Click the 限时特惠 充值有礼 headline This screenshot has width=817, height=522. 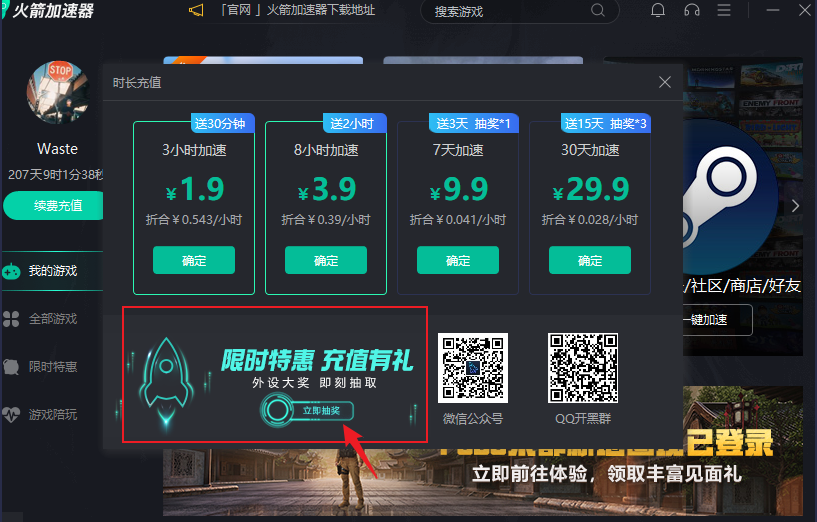(317, 360)
